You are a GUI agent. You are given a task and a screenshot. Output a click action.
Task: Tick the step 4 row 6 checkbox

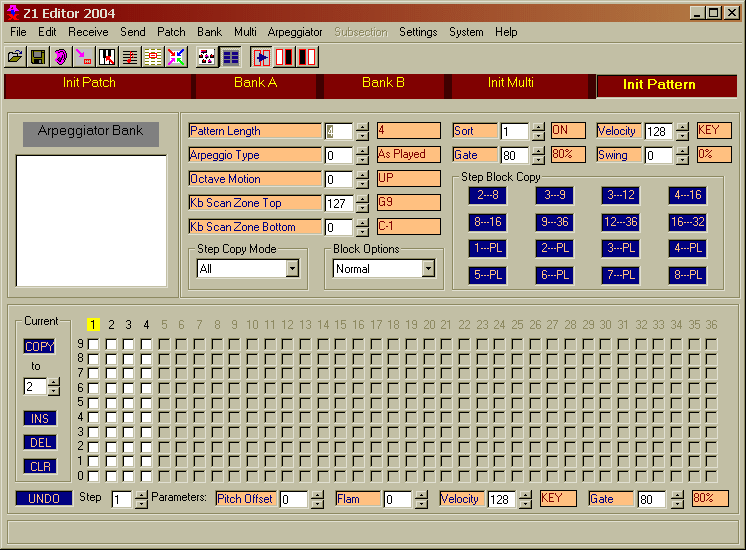tap(147, 388)
